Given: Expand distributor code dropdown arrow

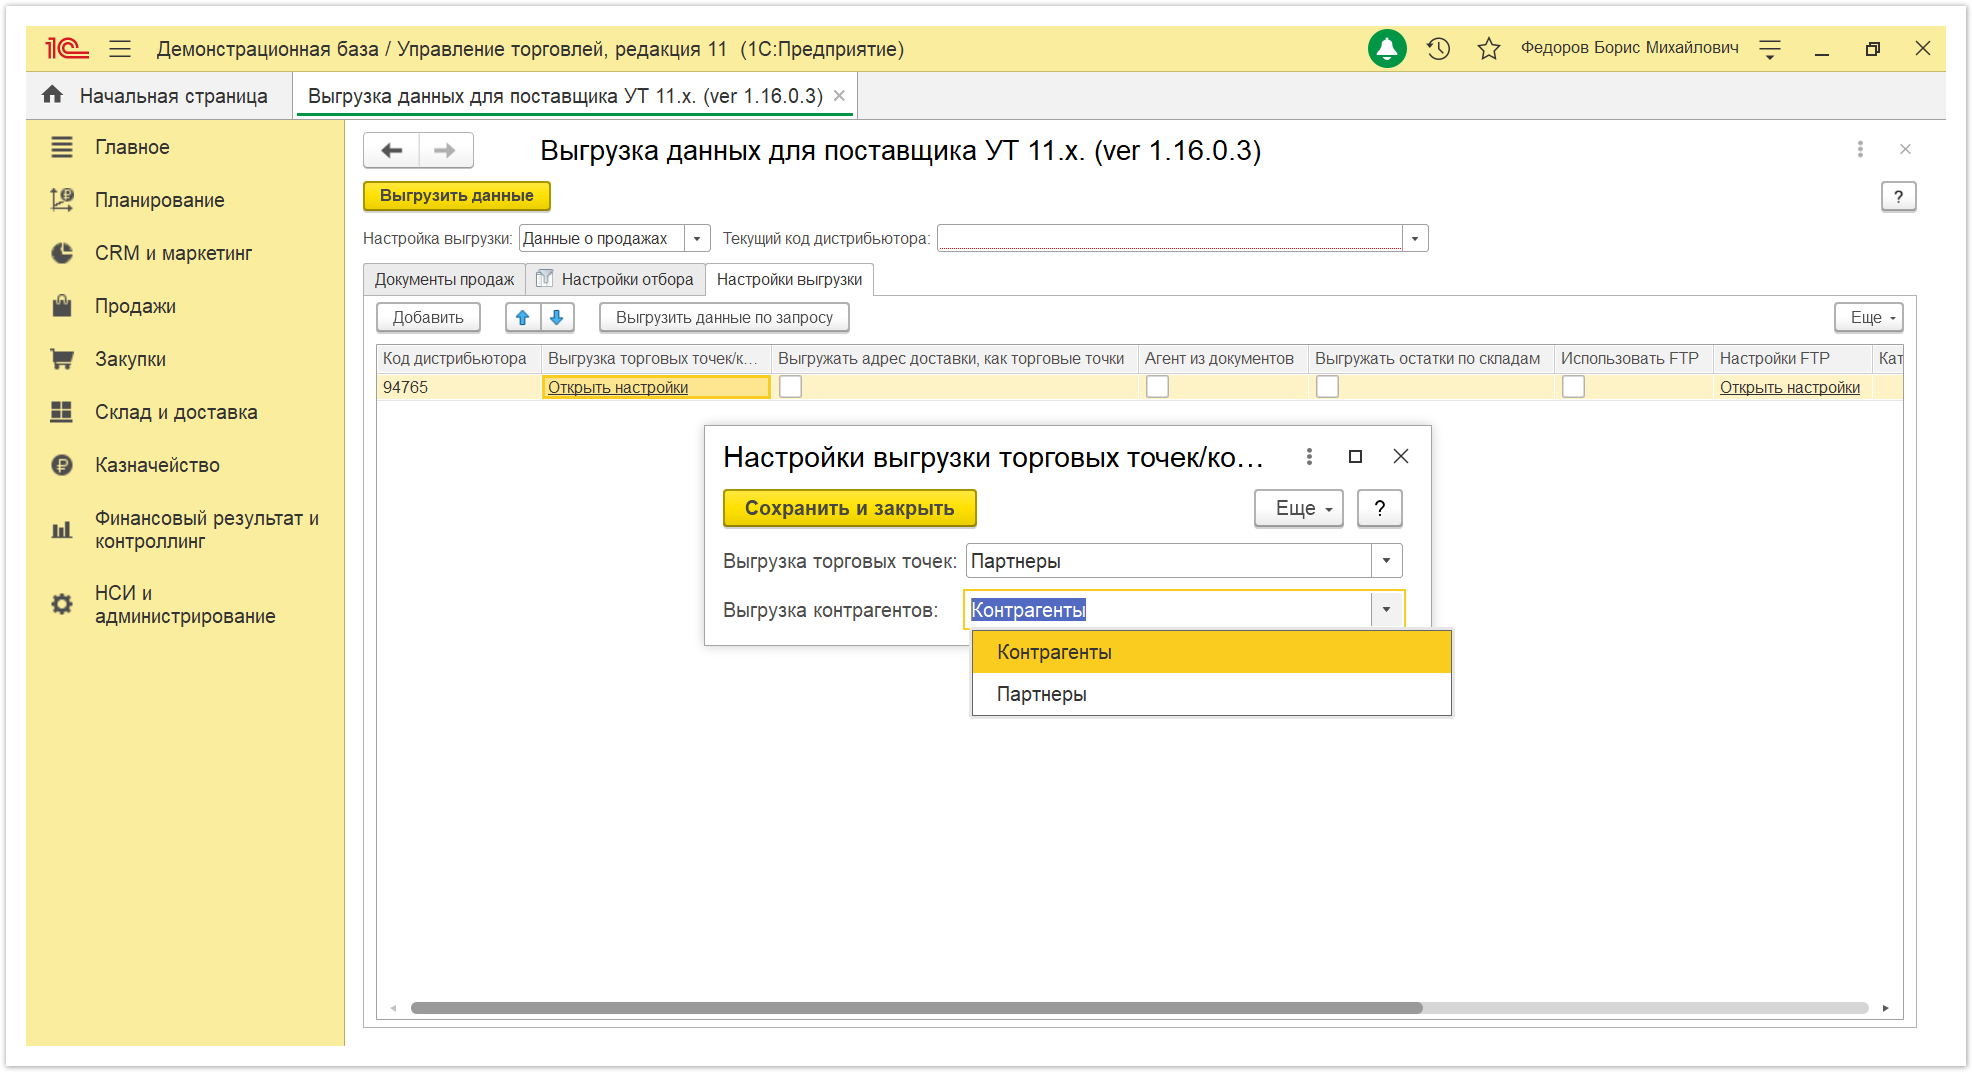Looking at the screenshot, I should click(x=1414, y=238).
